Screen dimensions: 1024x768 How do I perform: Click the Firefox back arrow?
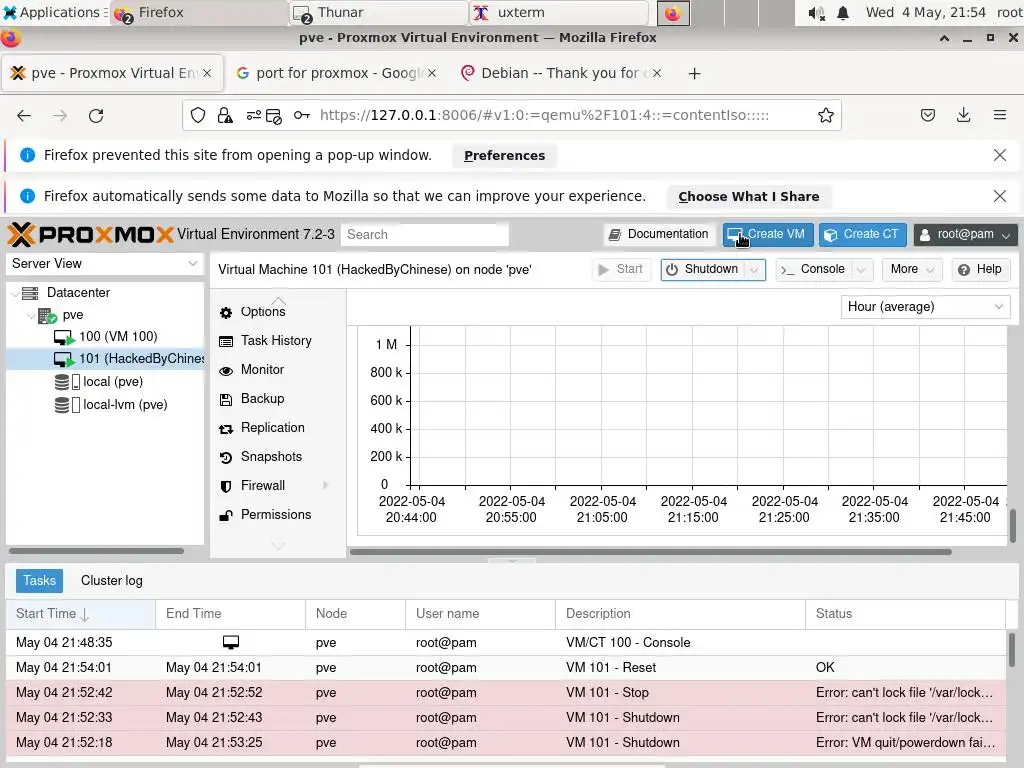(24, 116)
